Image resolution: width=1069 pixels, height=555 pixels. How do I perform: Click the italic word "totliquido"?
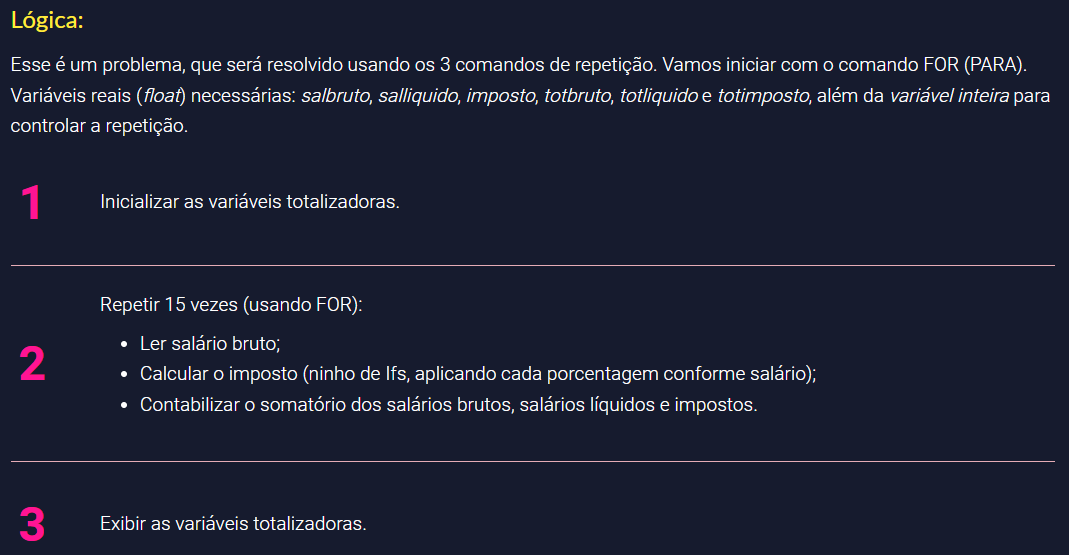coord(659,95)
